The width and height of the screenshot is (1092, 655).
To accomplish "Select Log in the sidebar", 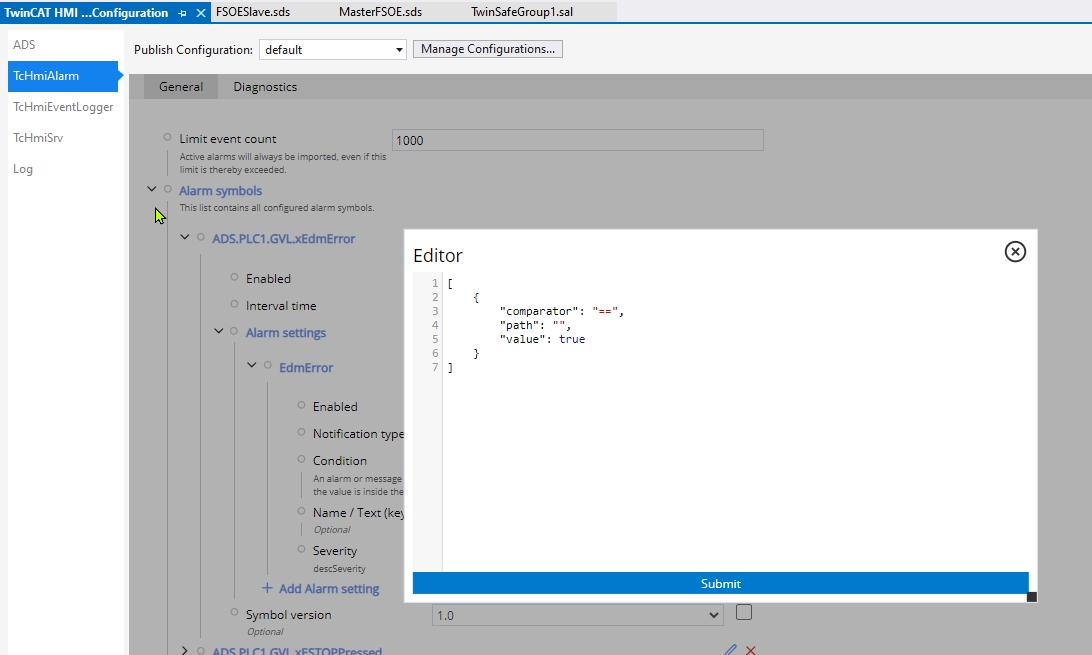I will coord(23,169).
